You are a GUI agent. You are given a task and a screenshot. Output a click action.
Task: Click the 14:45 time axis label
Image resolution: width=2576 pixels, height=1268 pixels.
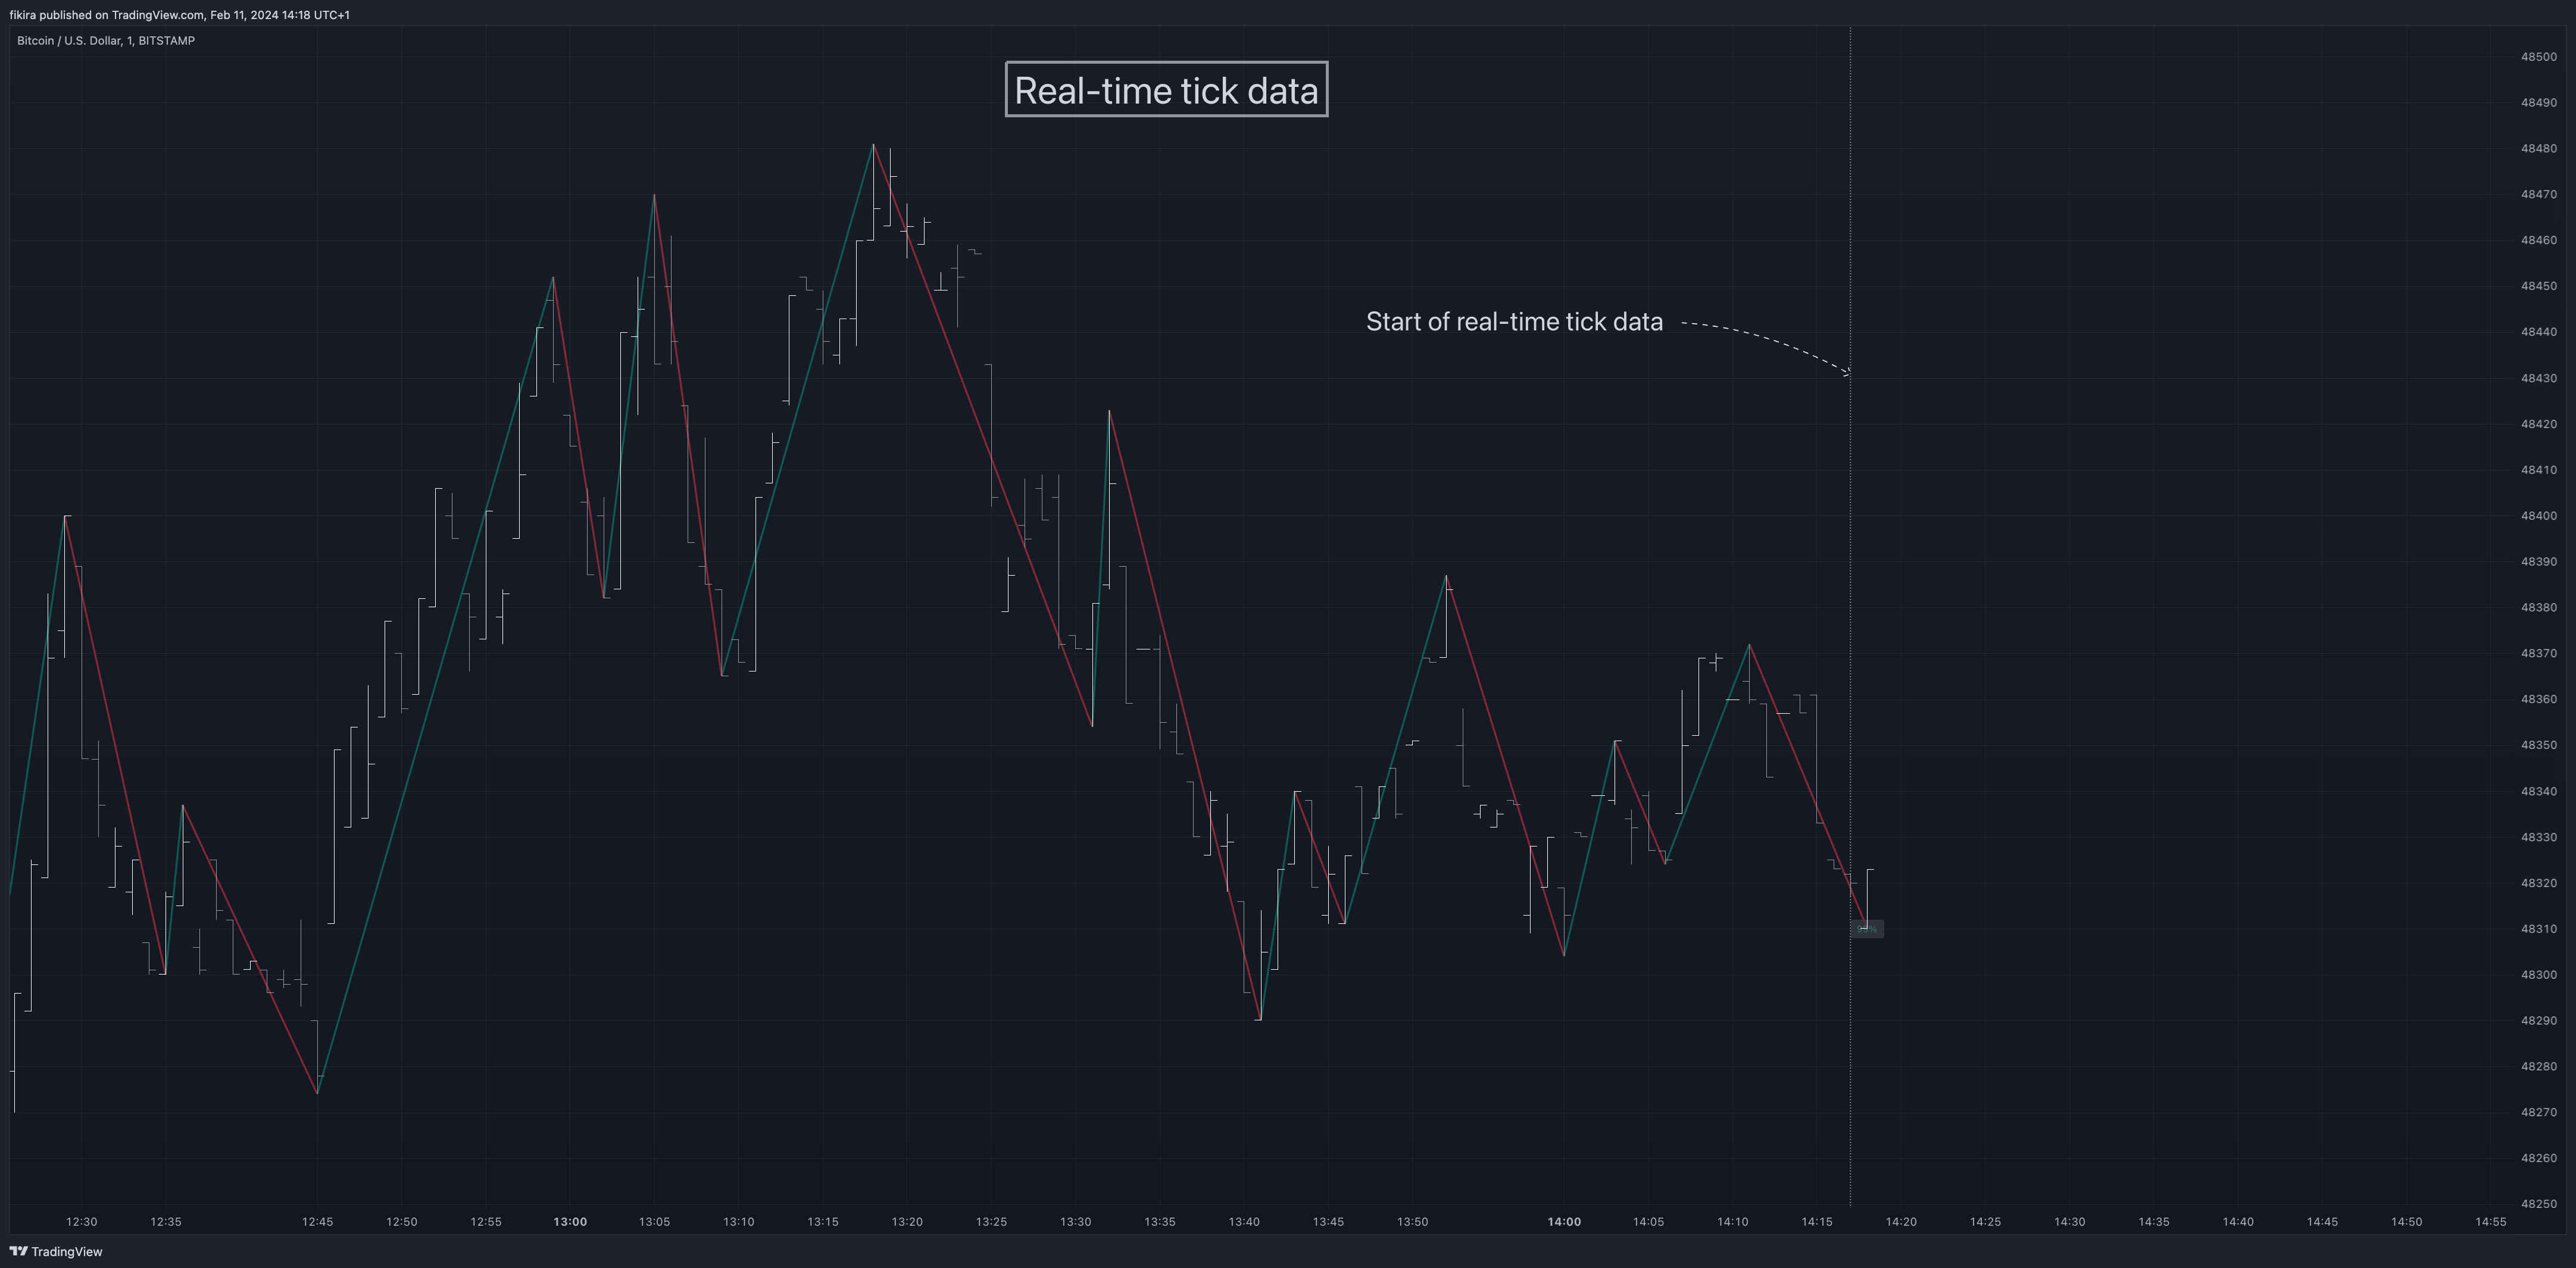click(x=2322, y=1222)
